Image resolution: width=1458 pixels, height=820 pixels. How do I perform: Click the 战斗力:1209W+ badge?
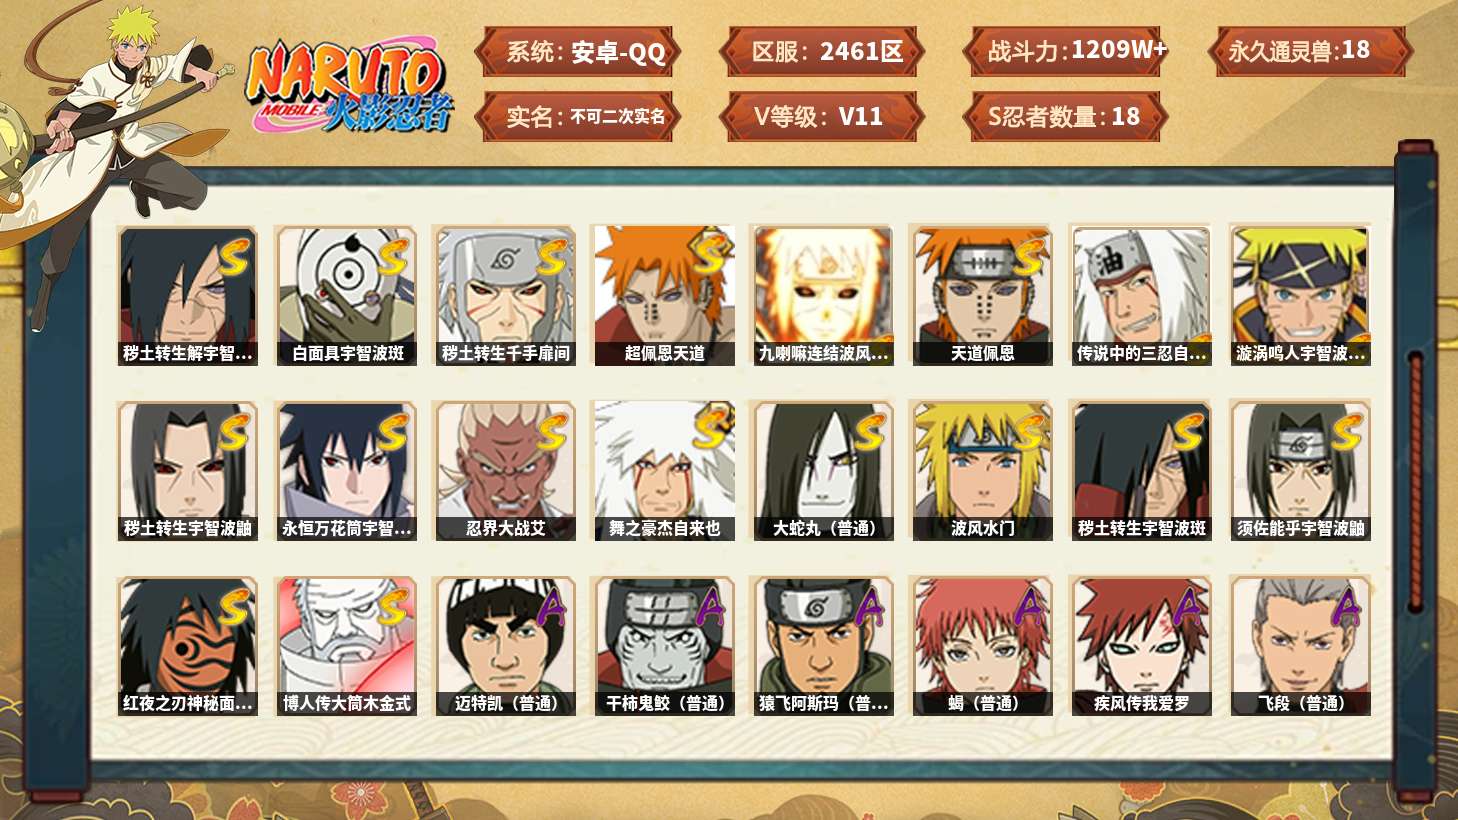(x=1064, y=51)
